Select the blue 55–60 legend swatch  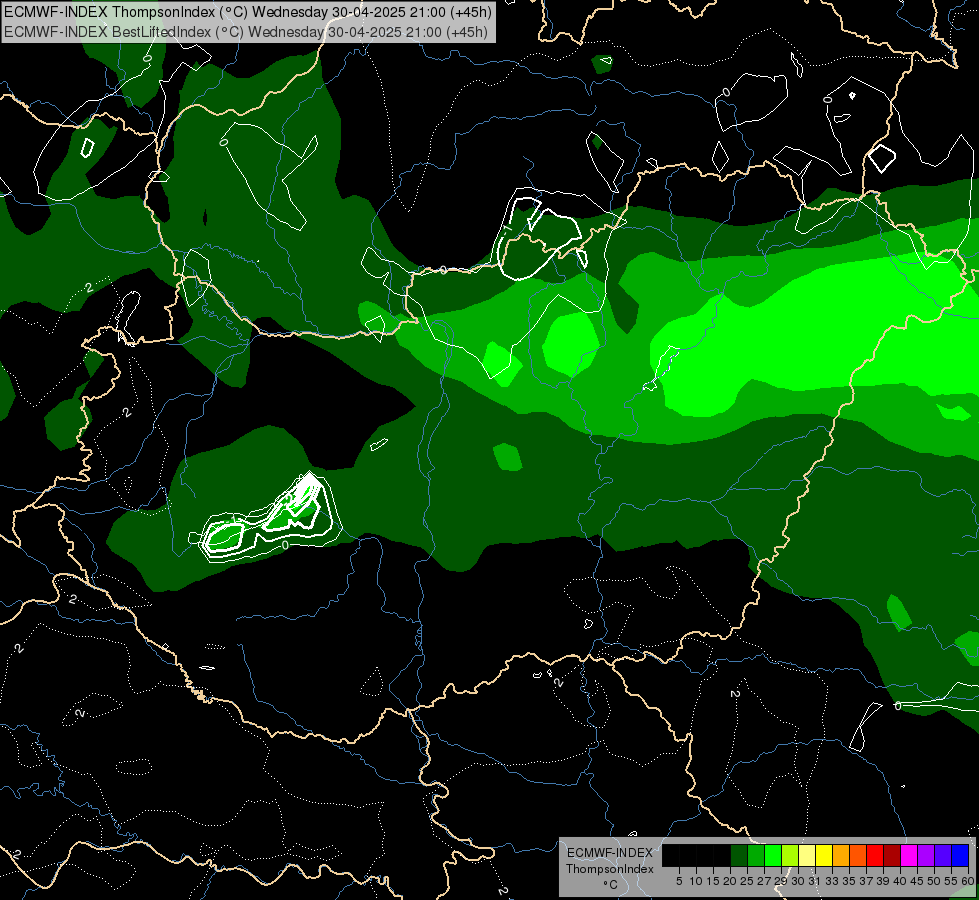click(960, 855)
